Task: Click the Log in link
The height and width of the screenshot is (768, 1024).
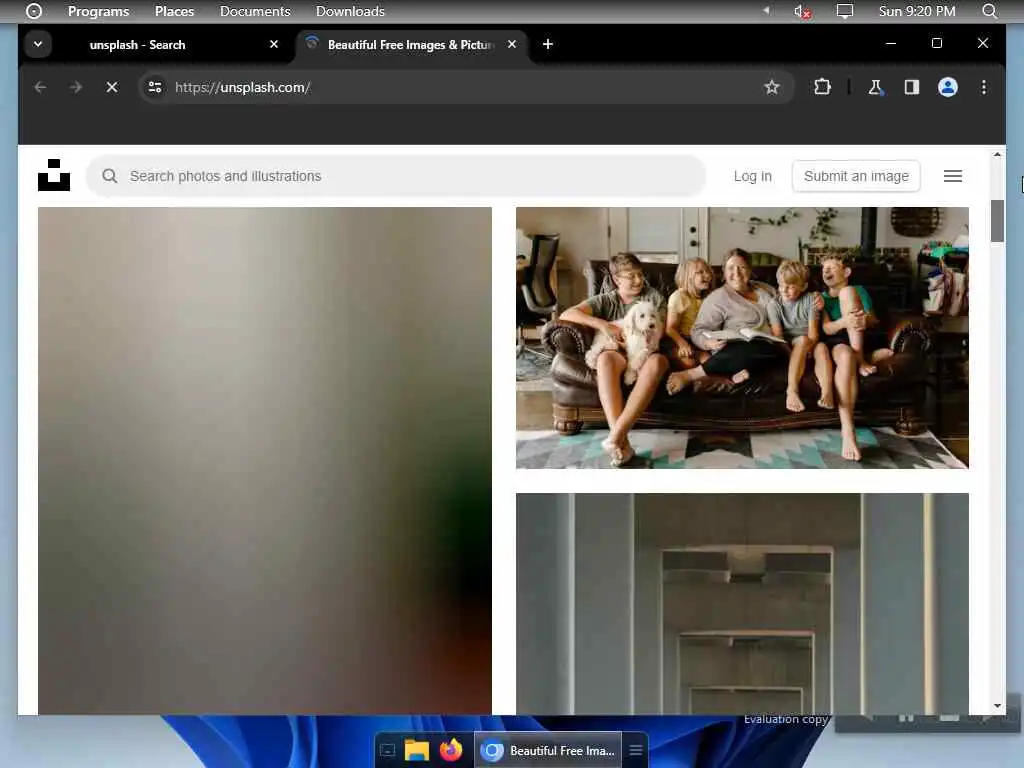Action: click(x=752, y=176)
